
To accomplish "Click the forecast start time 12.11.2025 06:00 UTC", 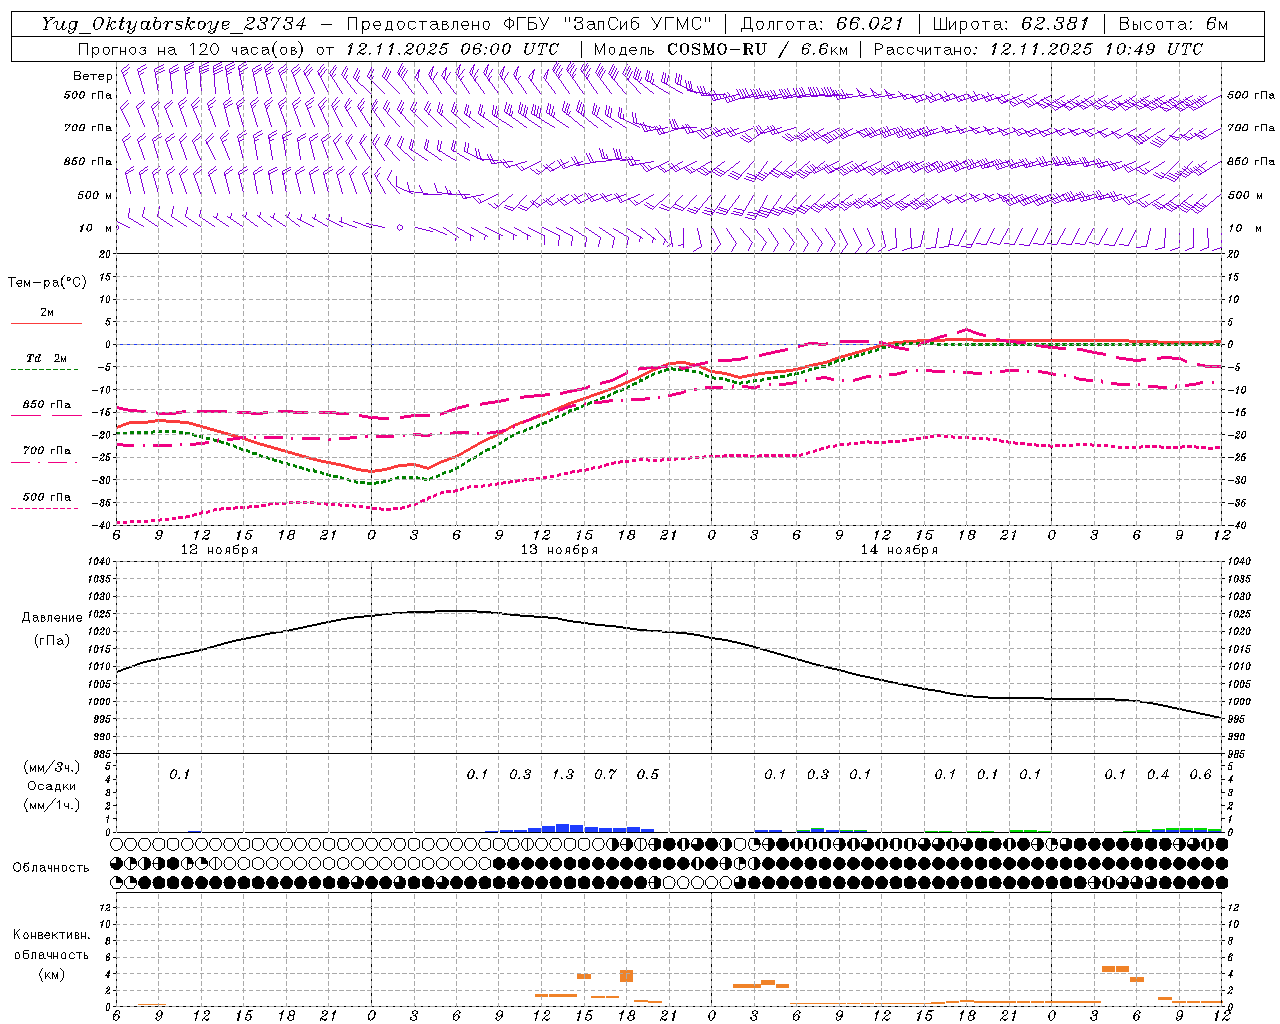I will pos(452,49).
